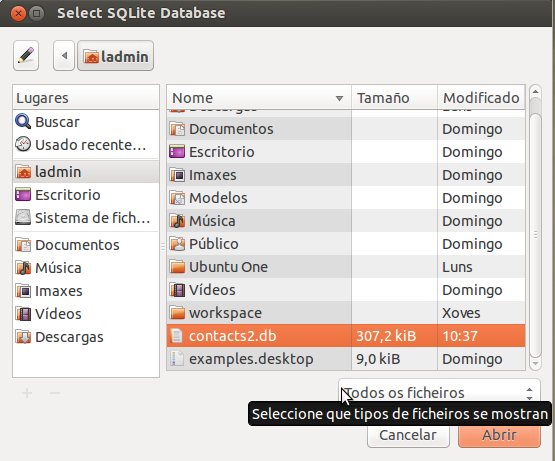Click the pencil icon to type a filename

26,56
